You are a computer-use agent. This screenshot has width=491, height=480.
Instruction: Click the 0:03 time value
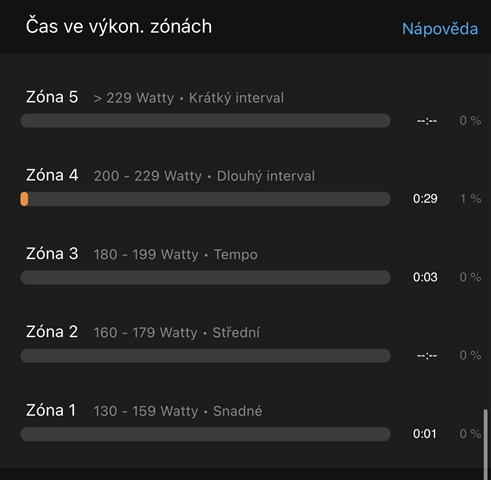click(x=425, y=277)
